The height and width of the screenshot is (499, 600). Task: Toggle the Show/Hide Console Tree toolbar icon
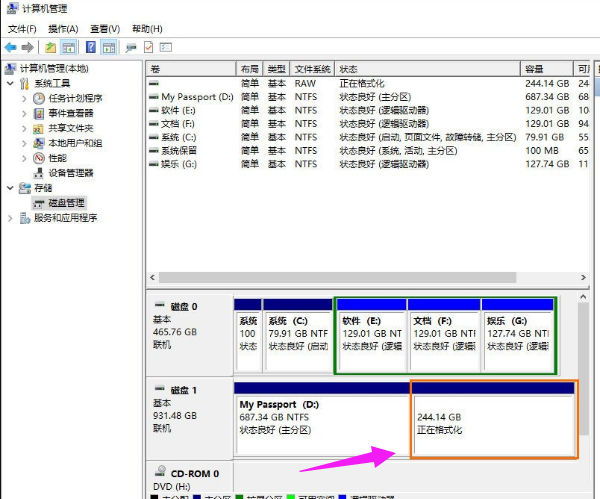point(70,47)
